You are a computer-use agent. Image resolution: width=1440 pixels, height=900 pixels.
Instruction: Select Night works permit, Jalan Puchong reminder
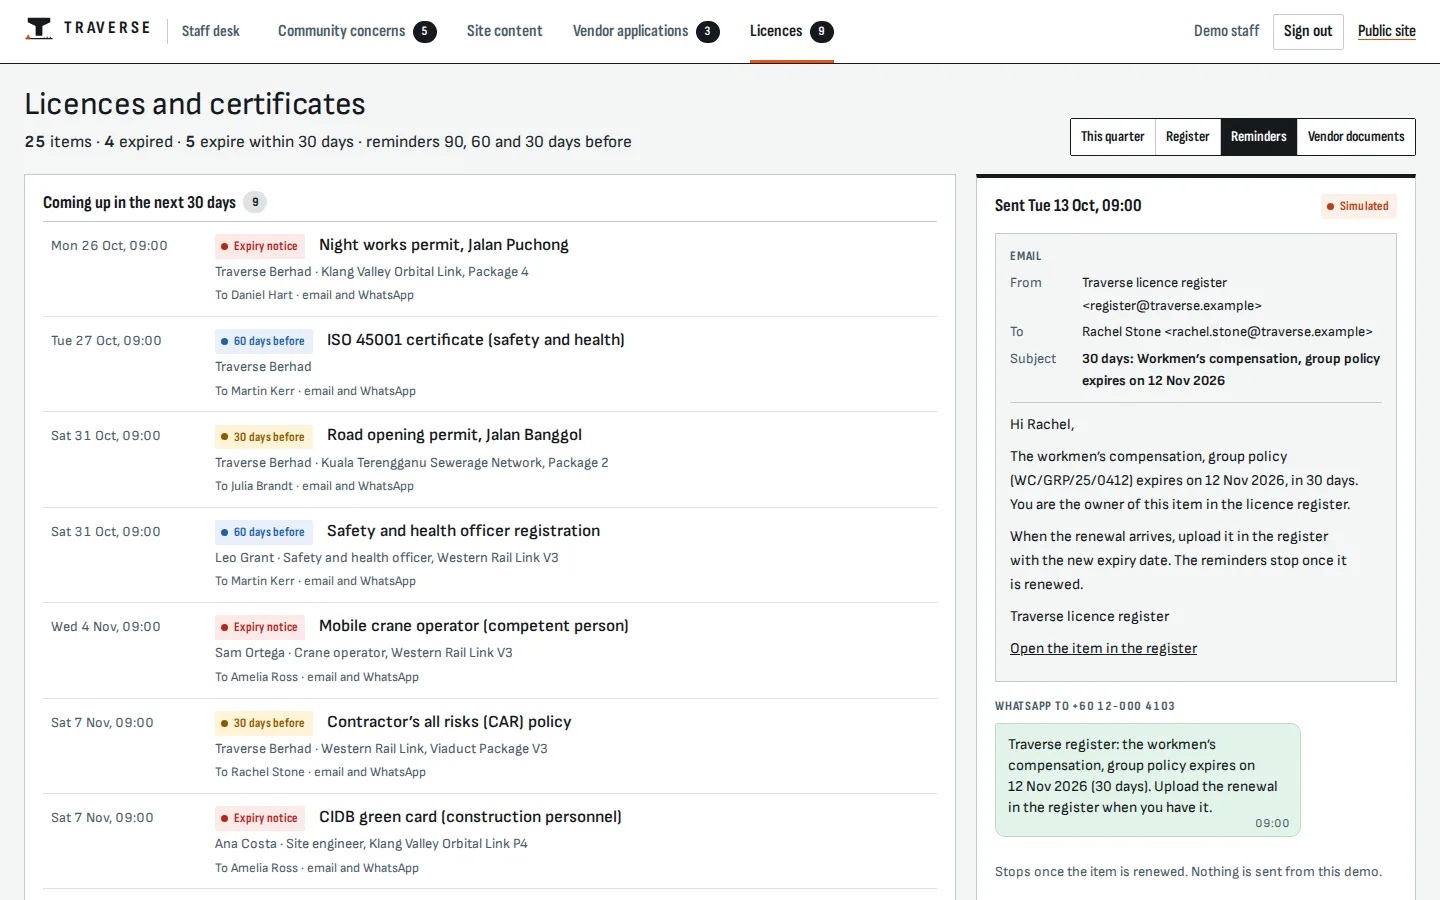(x=490, y=269)
